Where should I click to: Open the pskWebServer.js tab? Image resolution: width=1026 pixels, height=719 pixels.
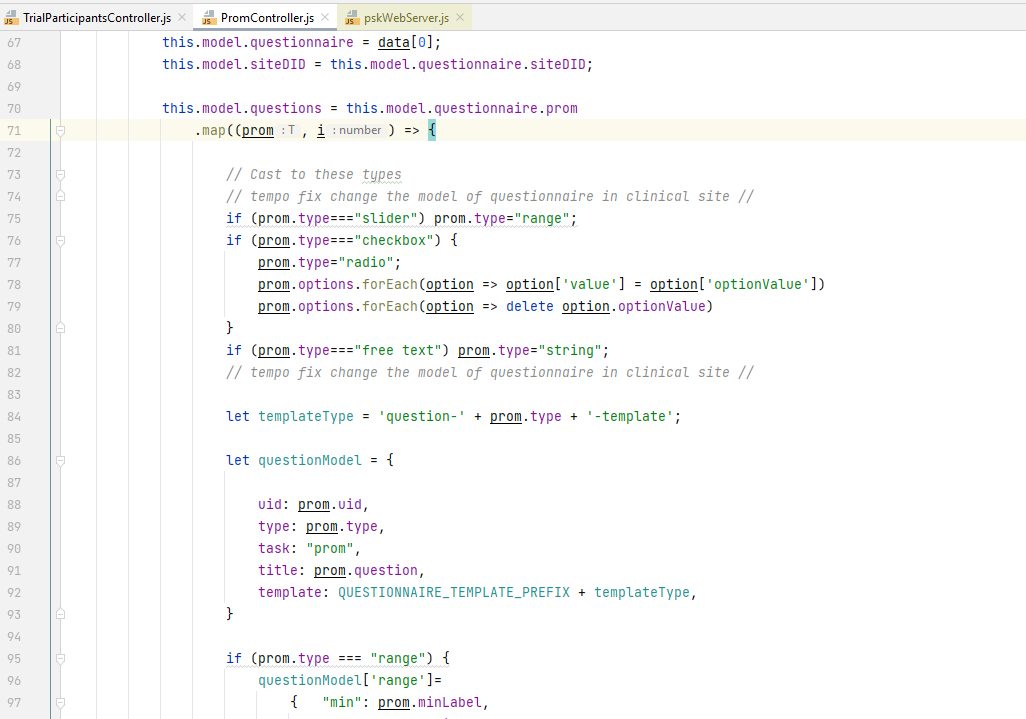pyautogui.click(x=406, y=18)
